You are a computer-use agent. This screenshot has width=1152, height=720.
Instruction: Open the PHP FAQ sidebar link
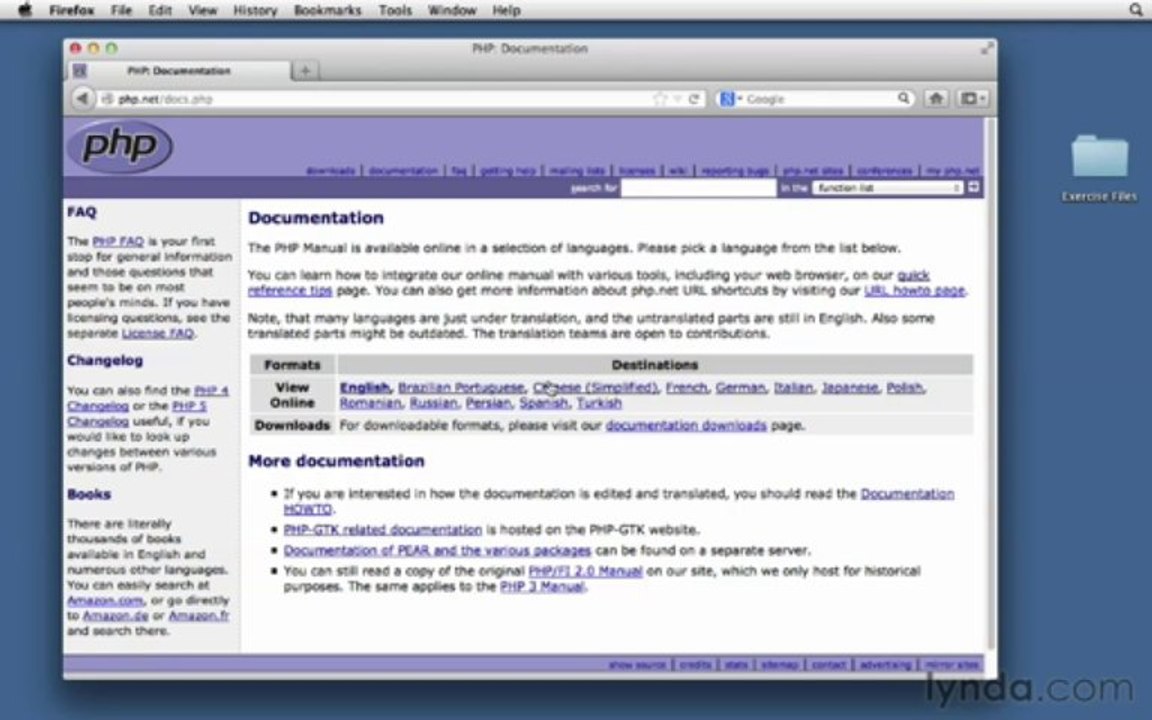click(118, 241)
